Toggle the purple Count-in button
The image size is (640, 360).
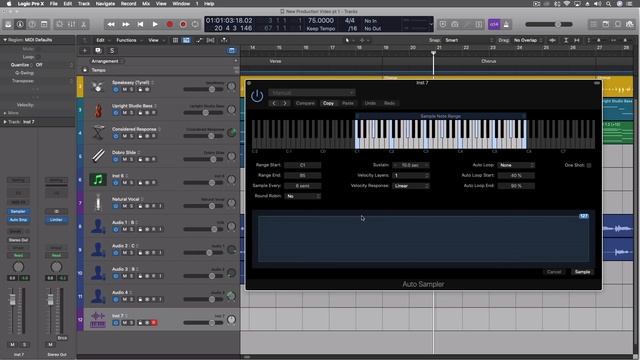(494, 24)
